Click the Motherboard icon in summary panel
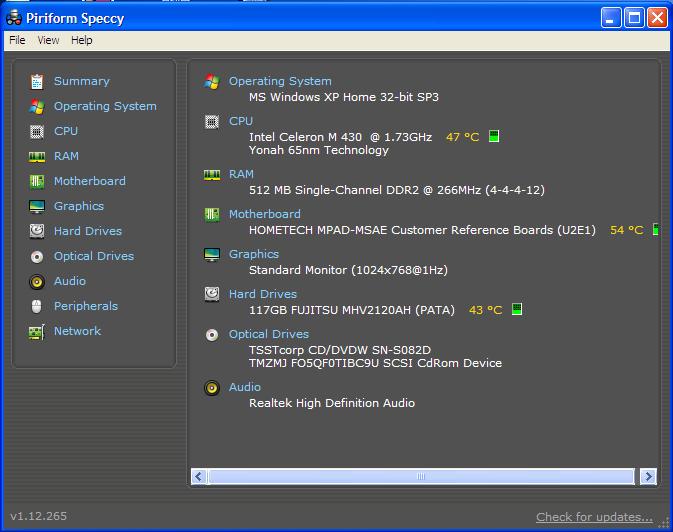Viewport: 673px width, 532px height. 212,214
